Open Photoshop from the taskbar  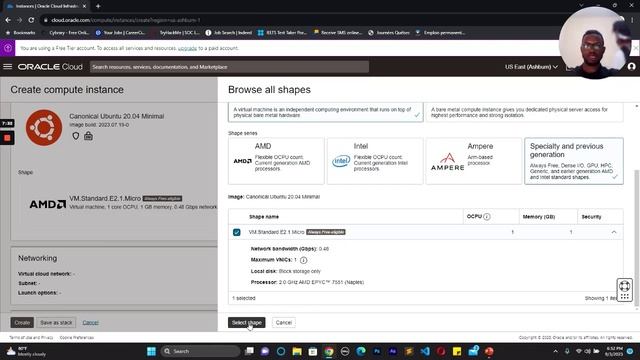377,351
